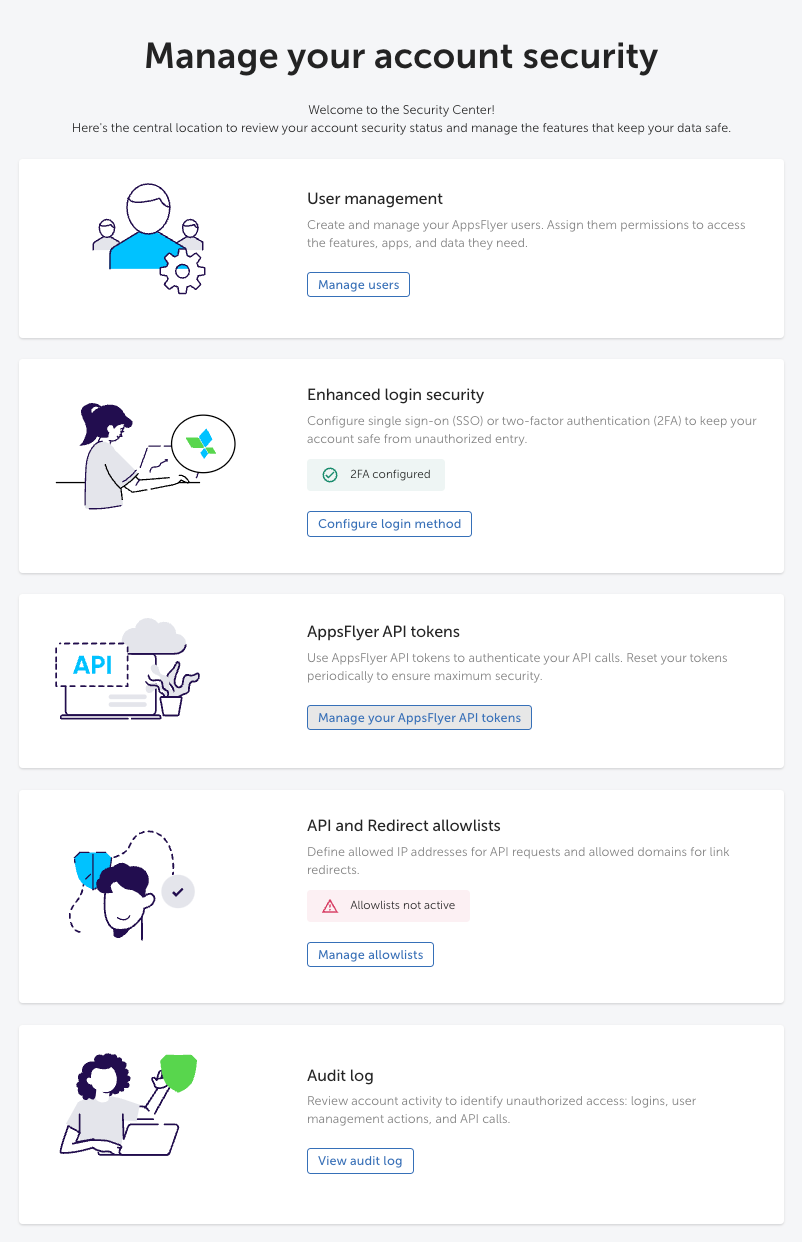Open the View audit log button

pyautogui.click(x=360, y=1161)
